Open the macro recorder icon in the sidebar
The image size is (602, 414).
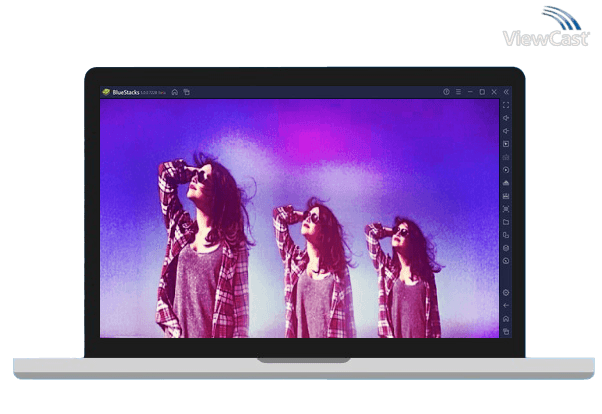tap(506, 196)
